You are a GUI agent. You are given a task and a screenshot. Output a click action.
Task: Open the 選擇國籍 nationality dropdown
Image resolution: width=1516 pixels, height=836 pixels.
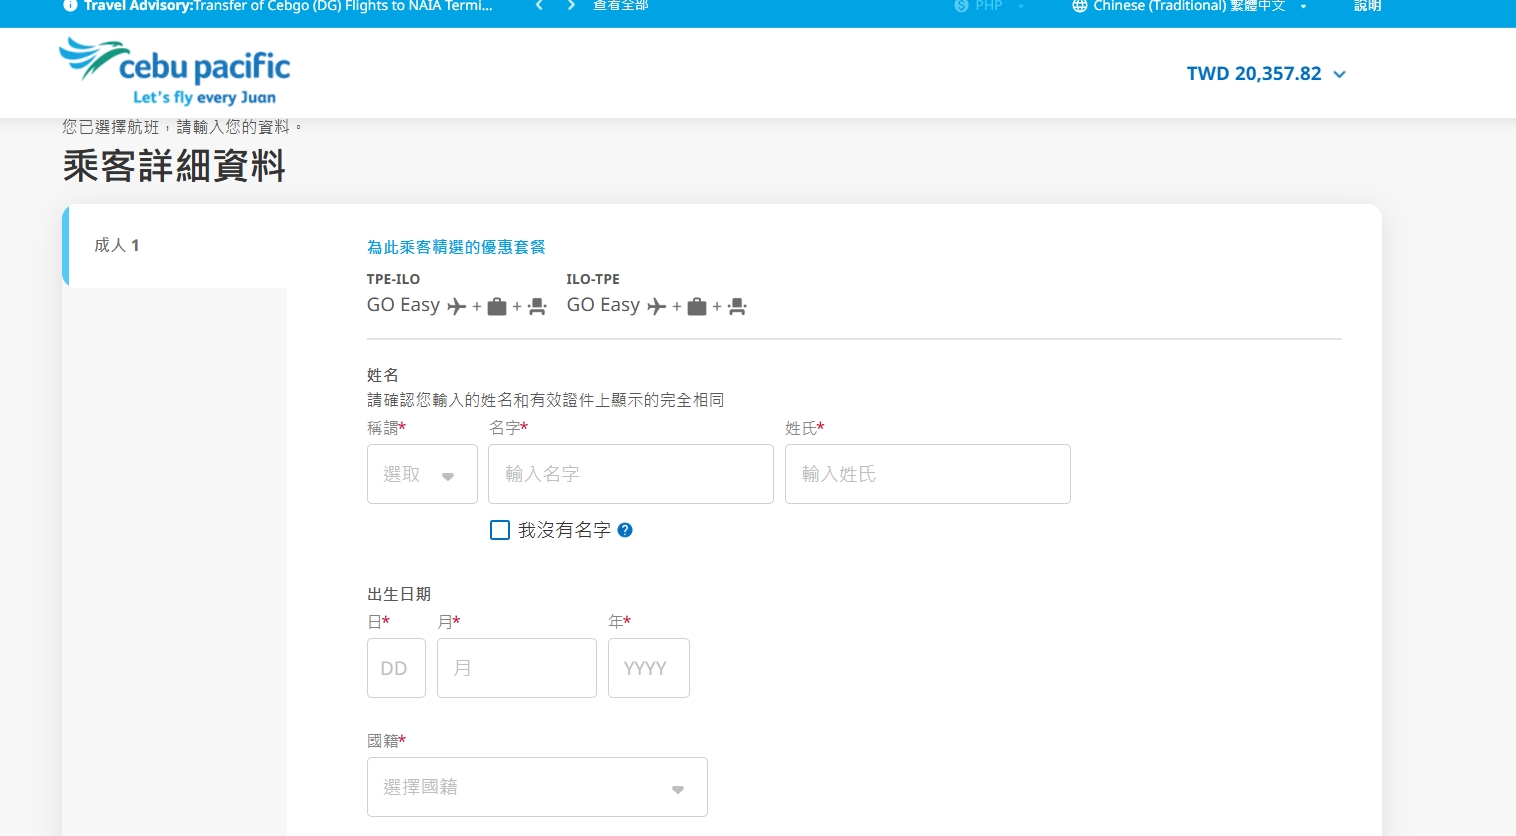[537, 787]
